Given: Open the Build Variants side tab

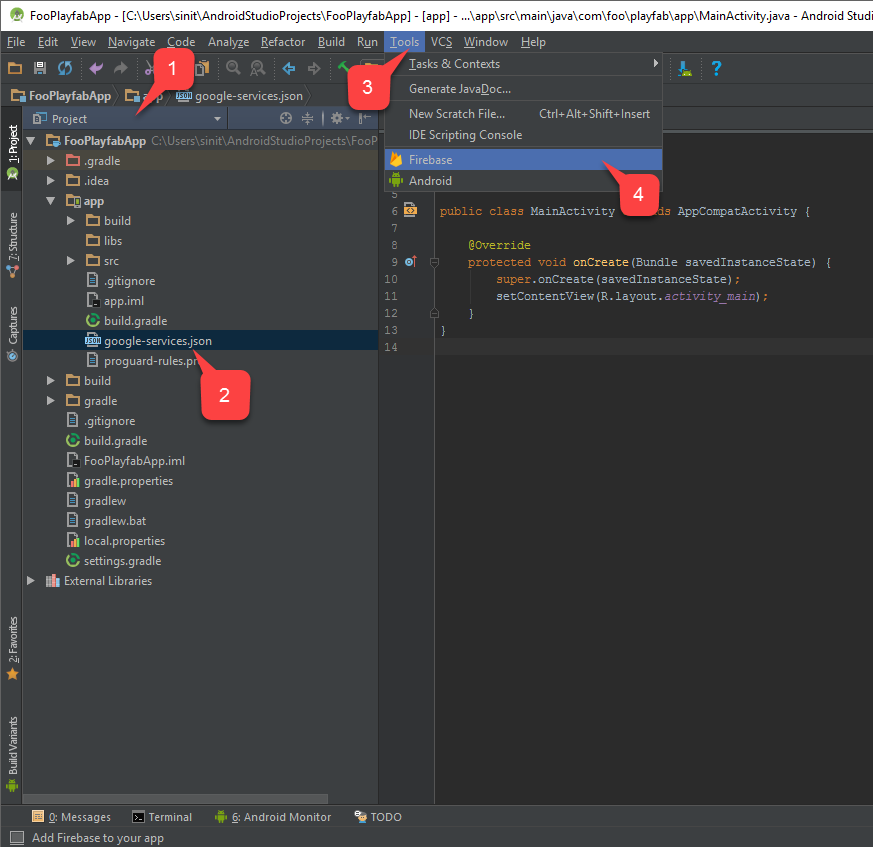Looking at the screenshot, I should [x=12, y=753].
